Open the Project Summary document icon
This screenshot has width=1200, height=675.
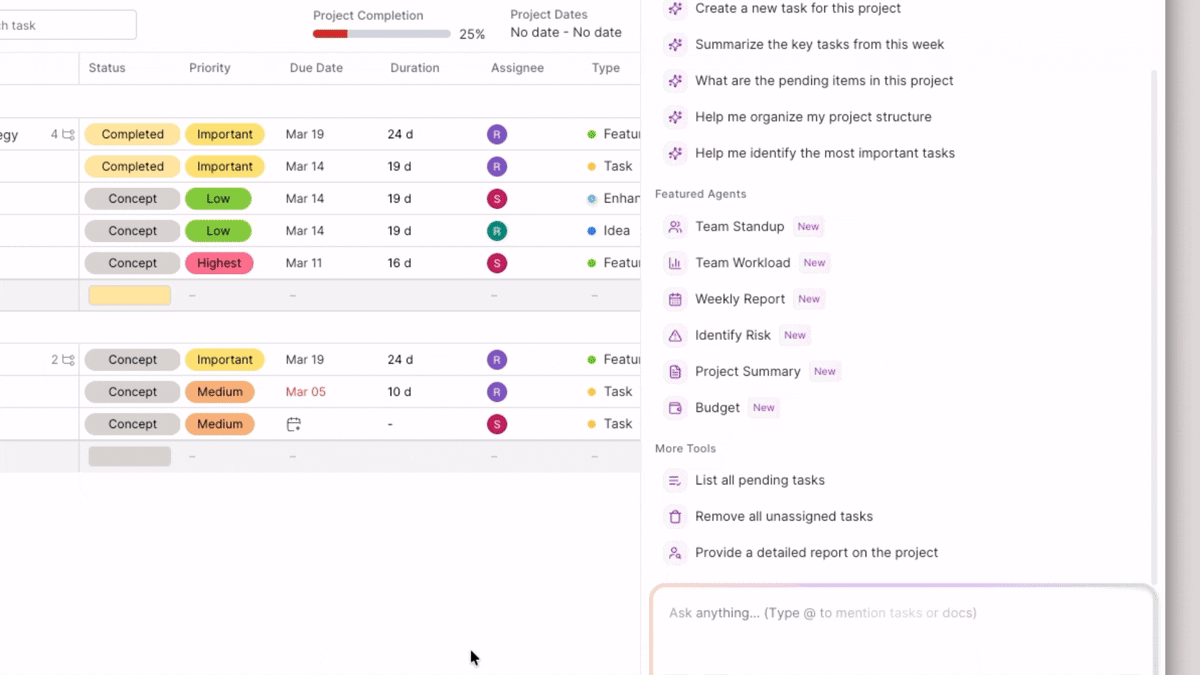click(x=675, y=372)
